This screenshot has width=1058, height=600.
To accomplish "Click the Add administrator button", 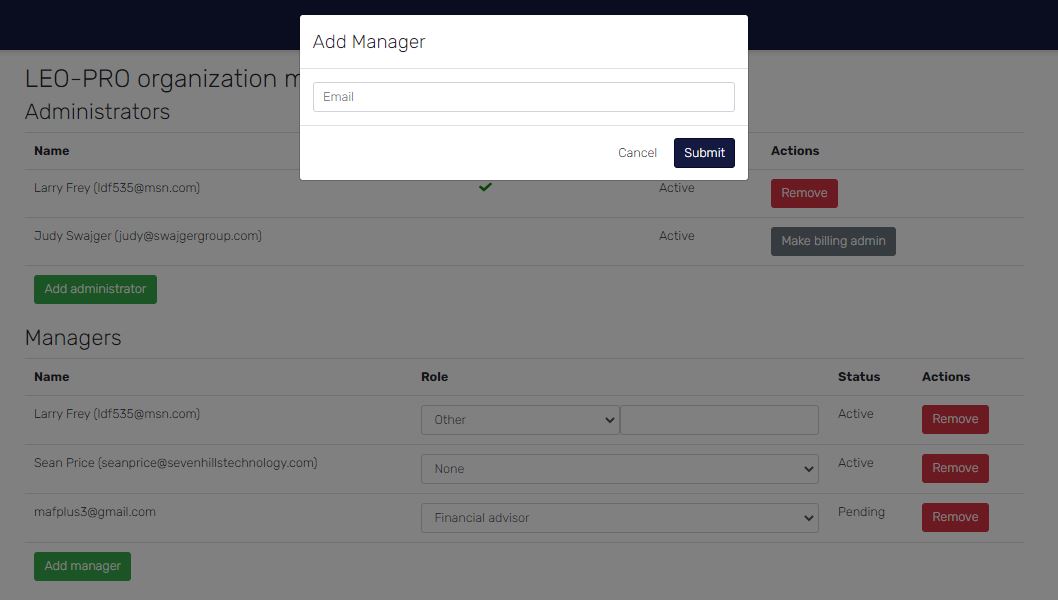I will point(95,288).
